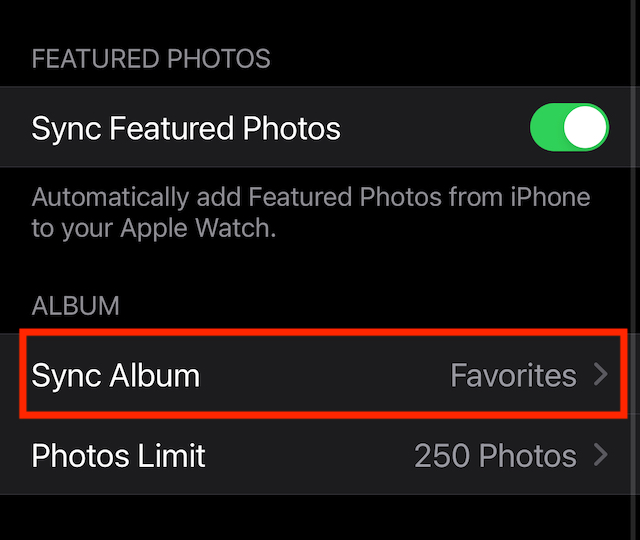Change the Favorites album selection

513,375
